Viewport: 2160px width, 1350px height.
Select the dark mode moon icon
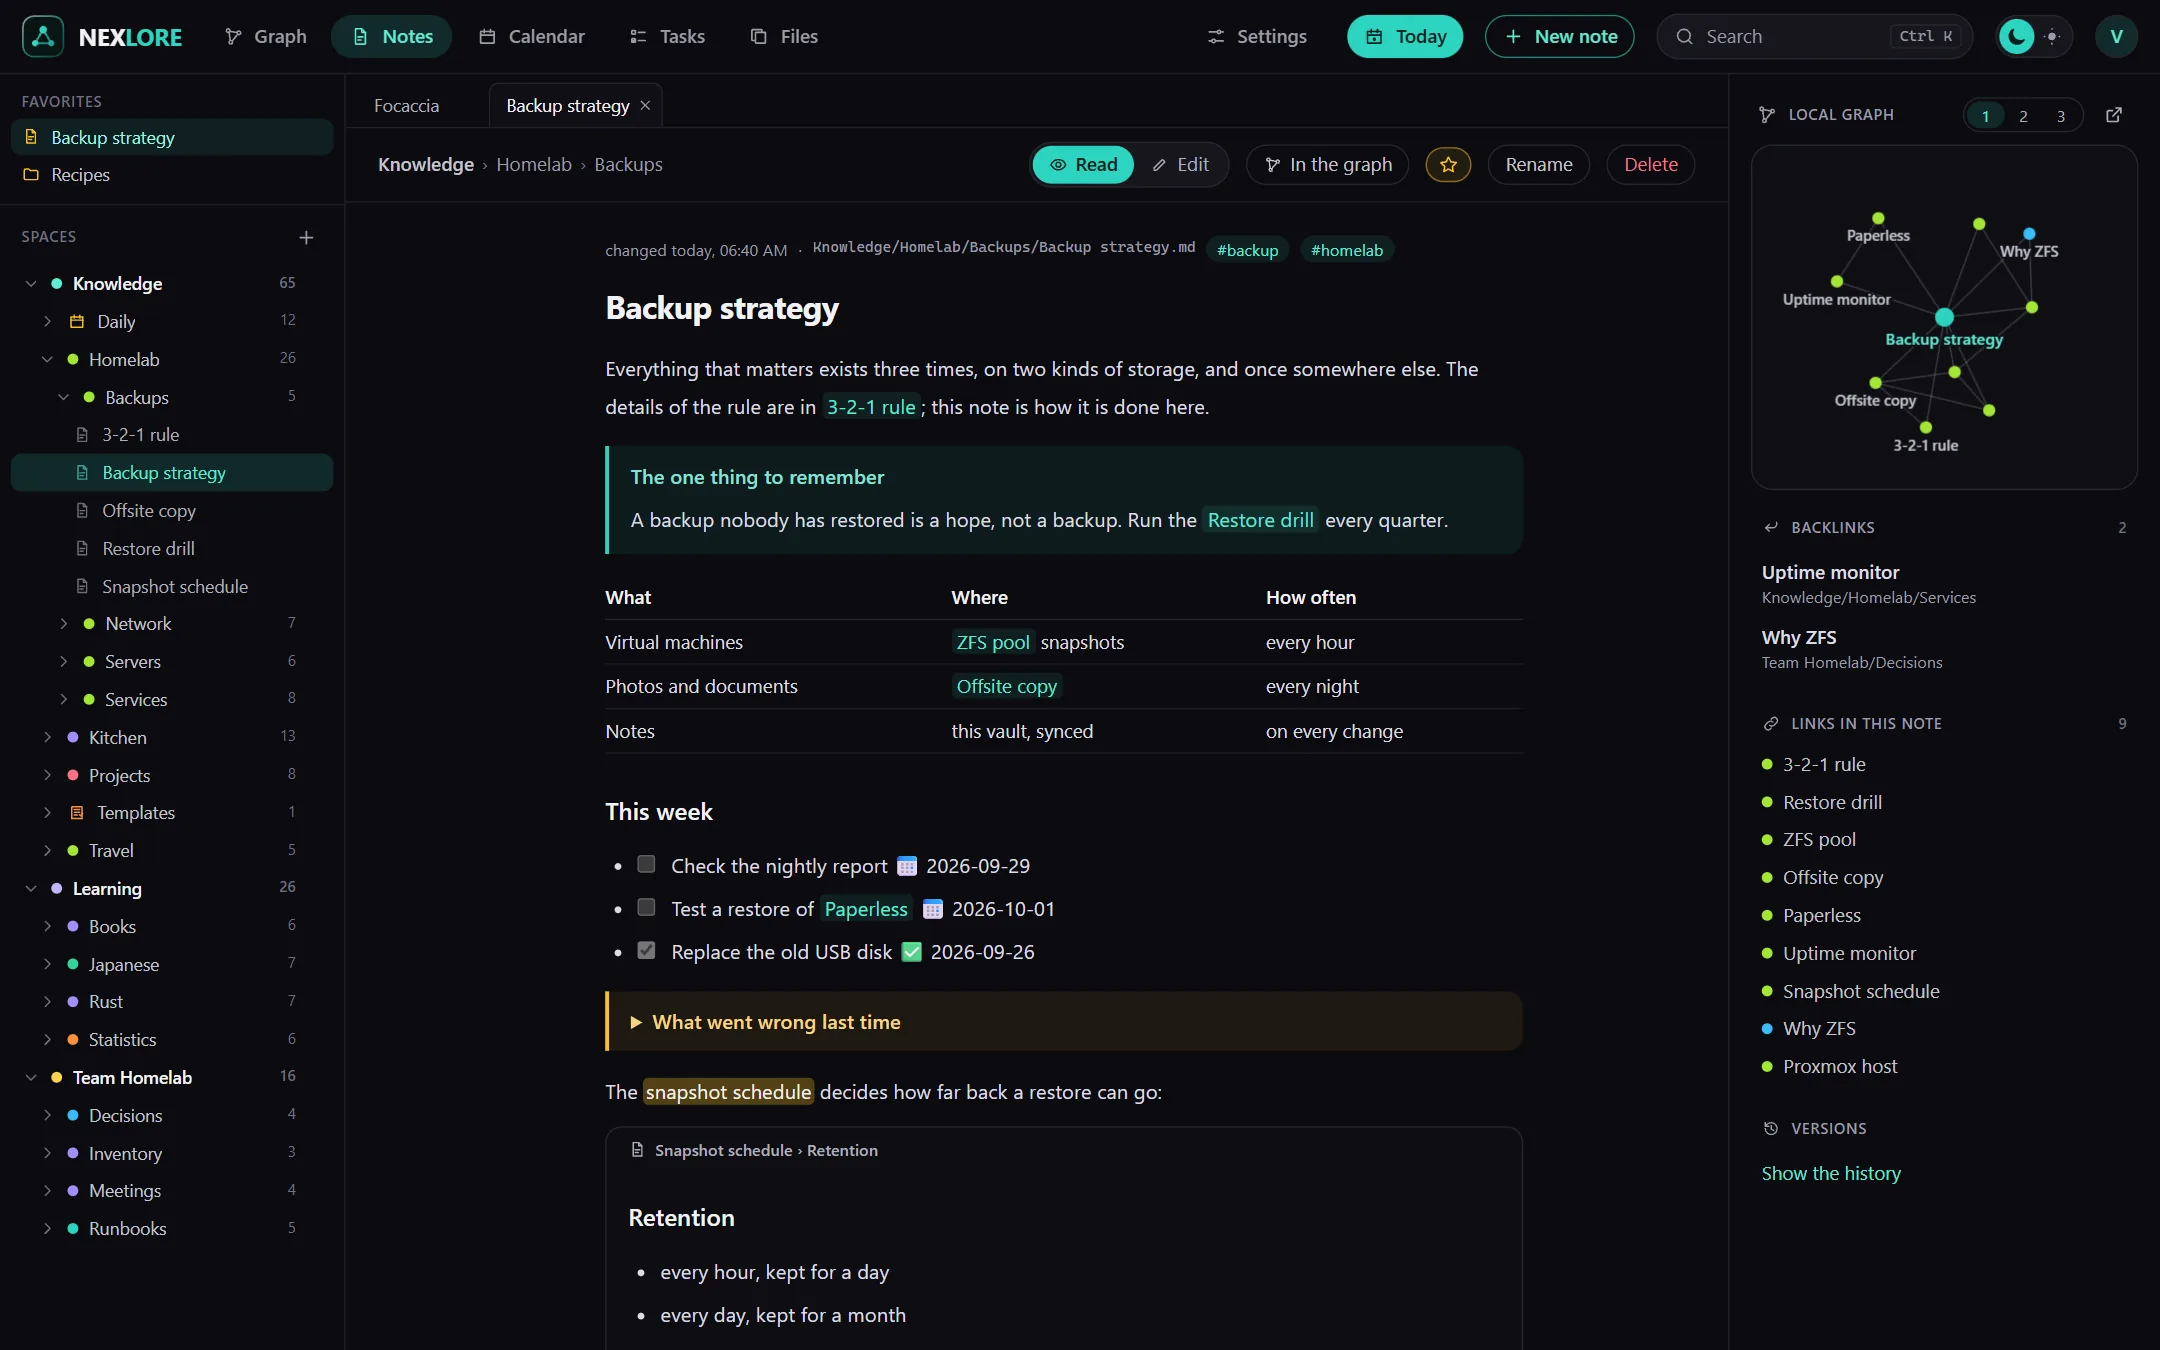pos(2016,37)
